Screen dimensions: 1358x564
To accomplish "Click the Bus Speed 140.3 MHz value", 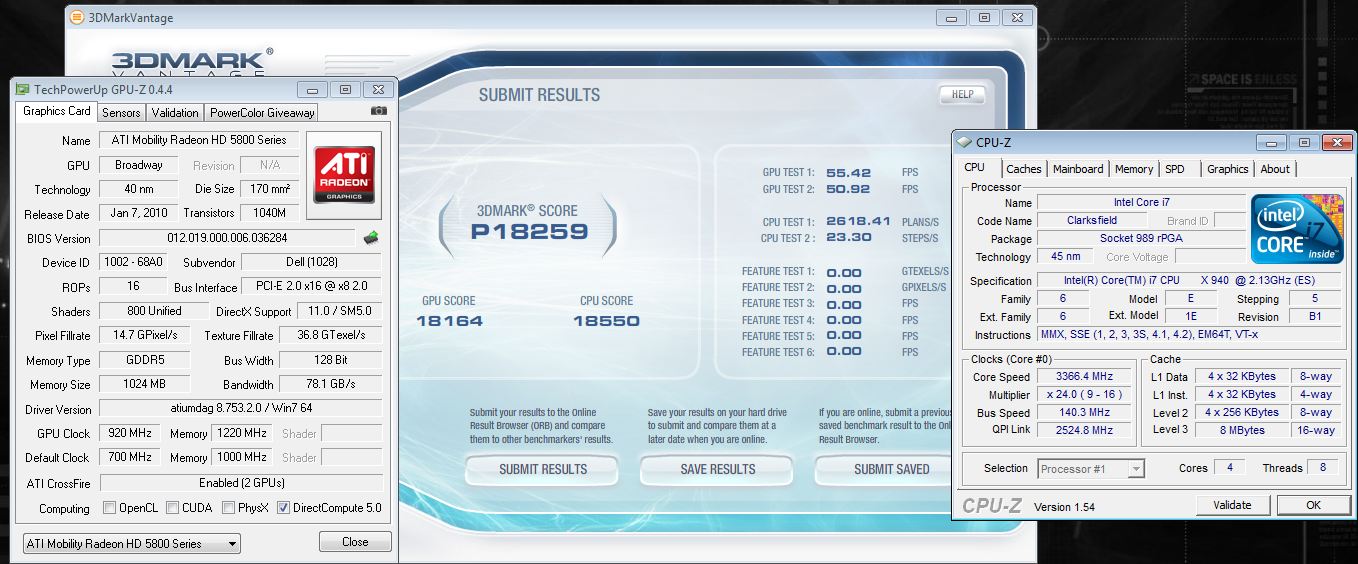I will (1084, 413).
